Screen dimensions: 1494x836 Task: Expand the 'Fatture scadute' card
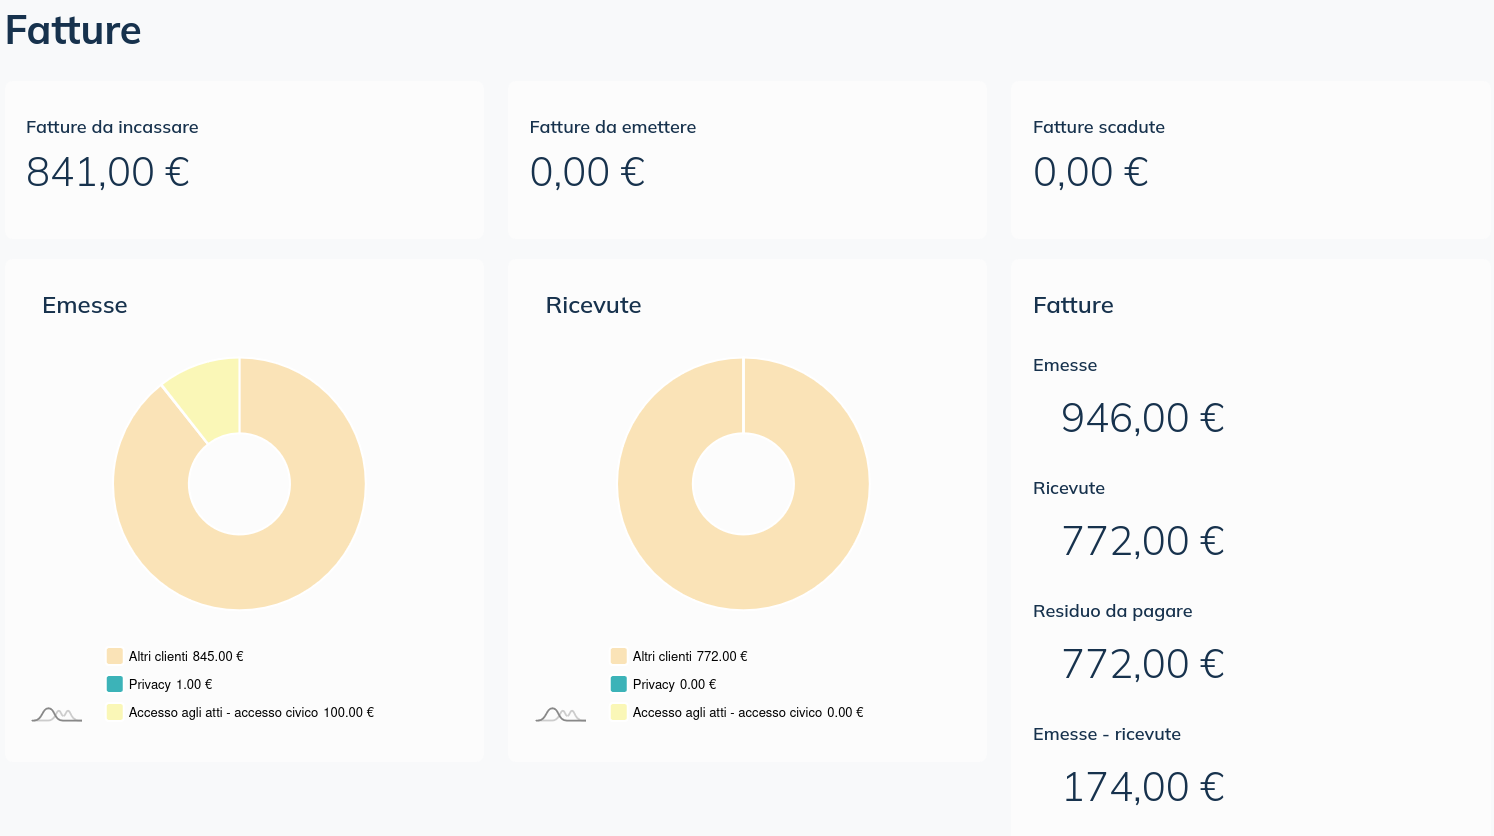[1250, 160]
